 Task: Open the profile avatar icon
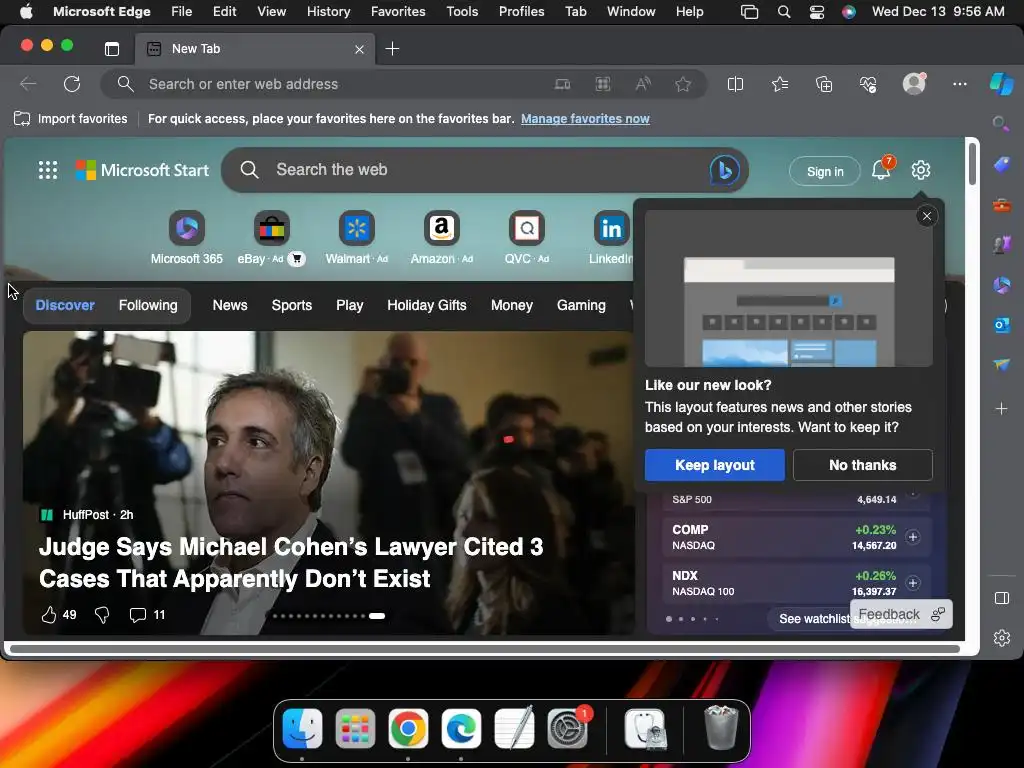point(914,84)
